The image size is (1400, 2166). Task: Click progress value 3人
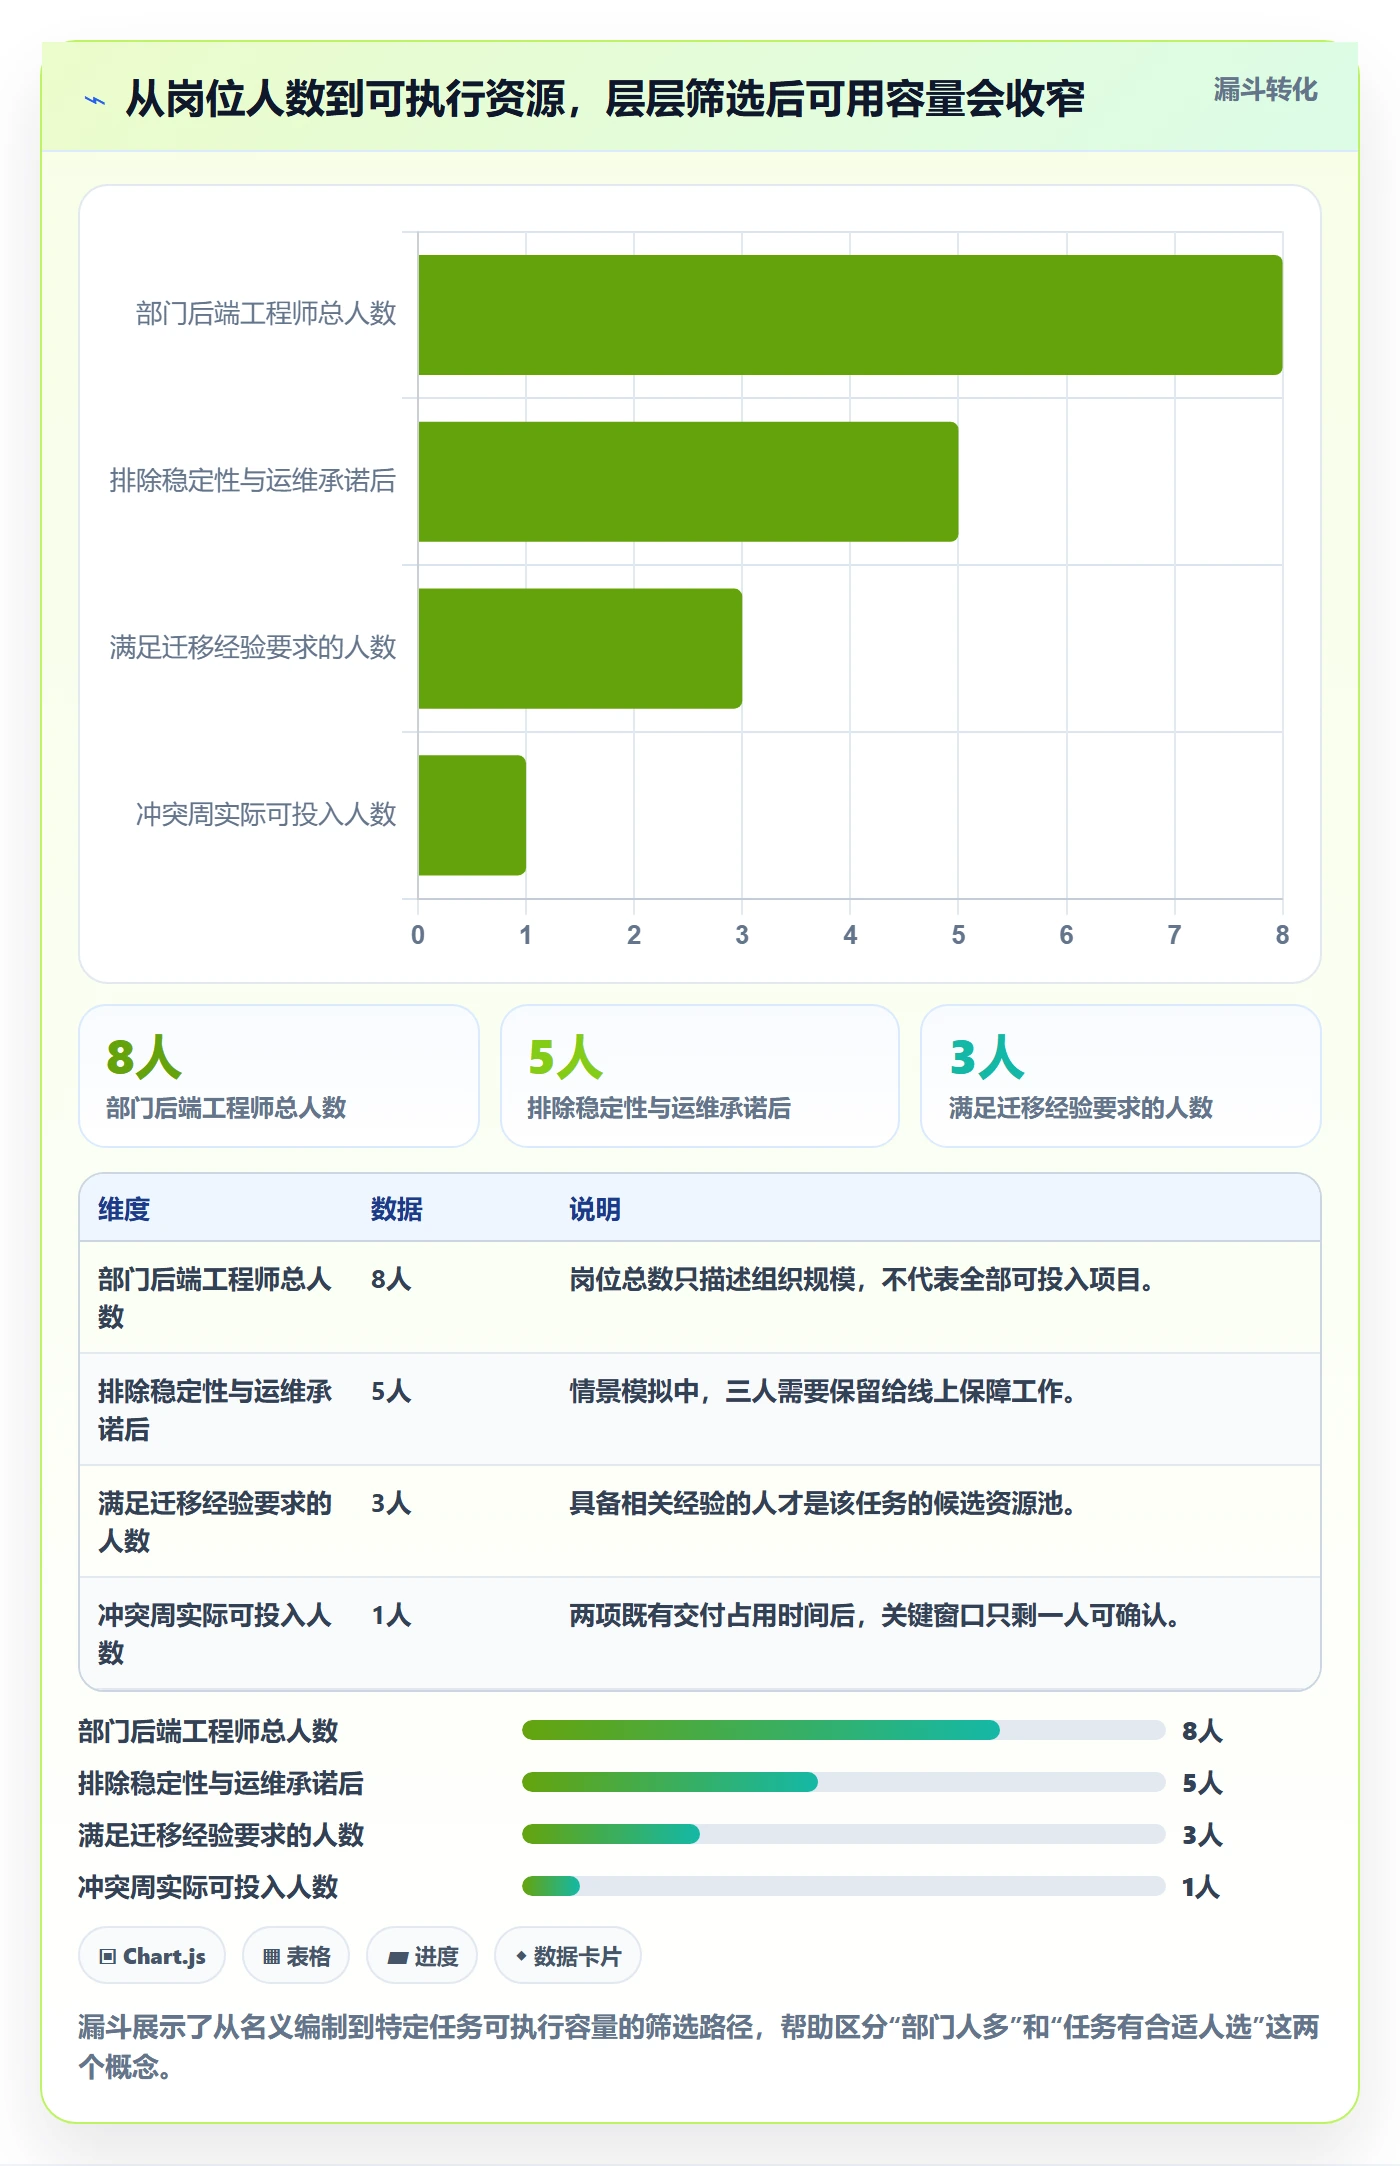[1202, 1835]
